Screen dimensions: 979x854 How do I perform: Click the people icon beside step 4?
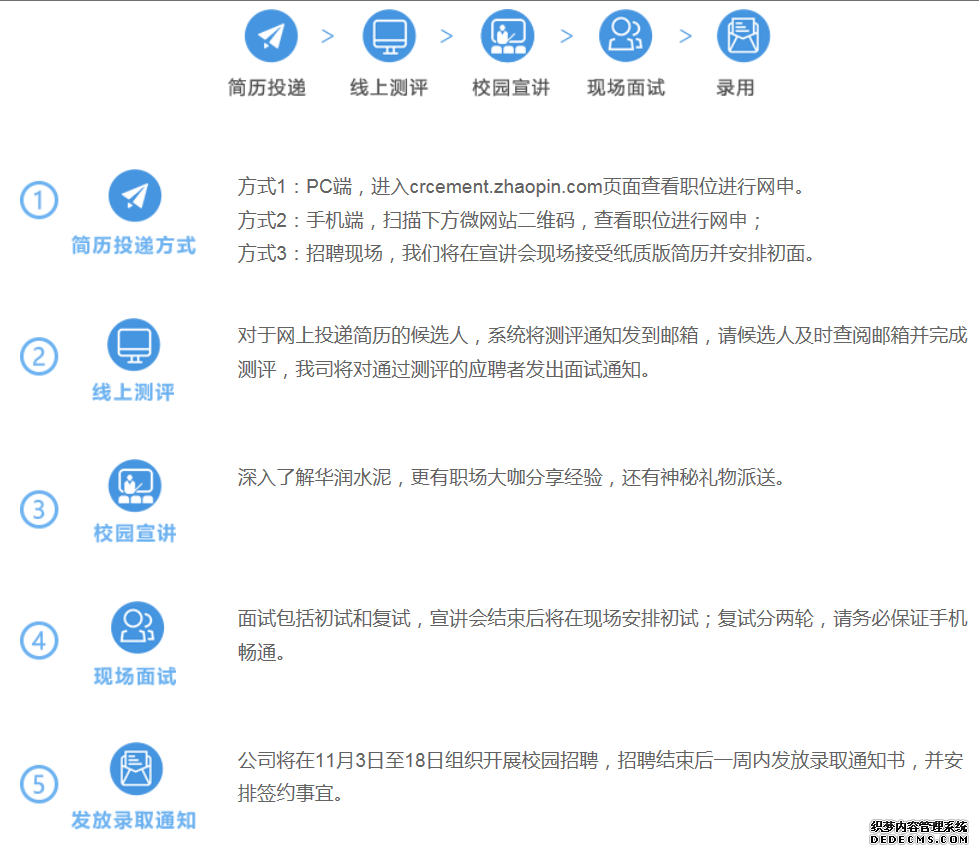pyautogui.click(x=137, y=628)
